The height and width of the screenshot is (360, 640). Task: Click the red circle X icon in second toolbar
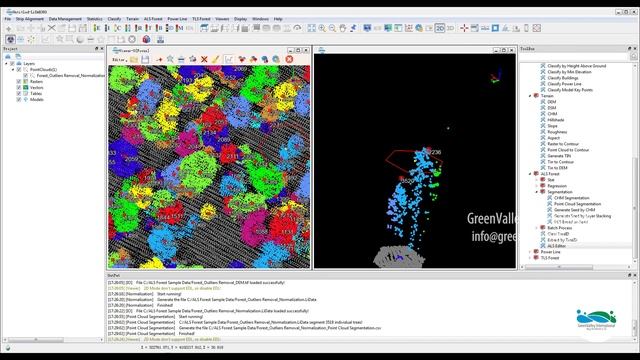[x=132, y=39]
